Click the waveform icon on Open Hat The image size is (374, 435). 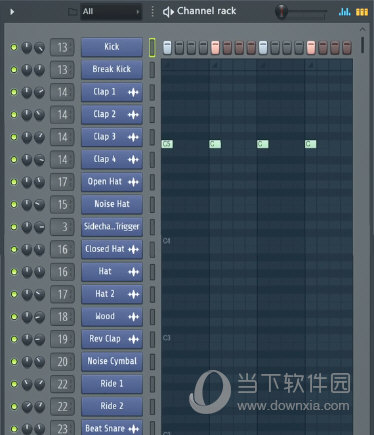click(133, 182)
